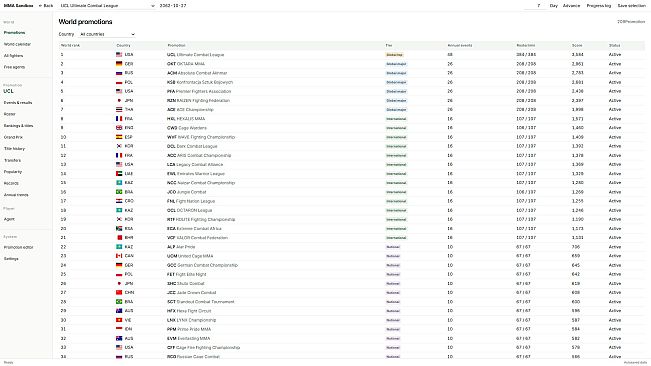Screen dimensions: 651x366
Task: Click the Fight Elite Night promotion name
Action: coord(186,274)
